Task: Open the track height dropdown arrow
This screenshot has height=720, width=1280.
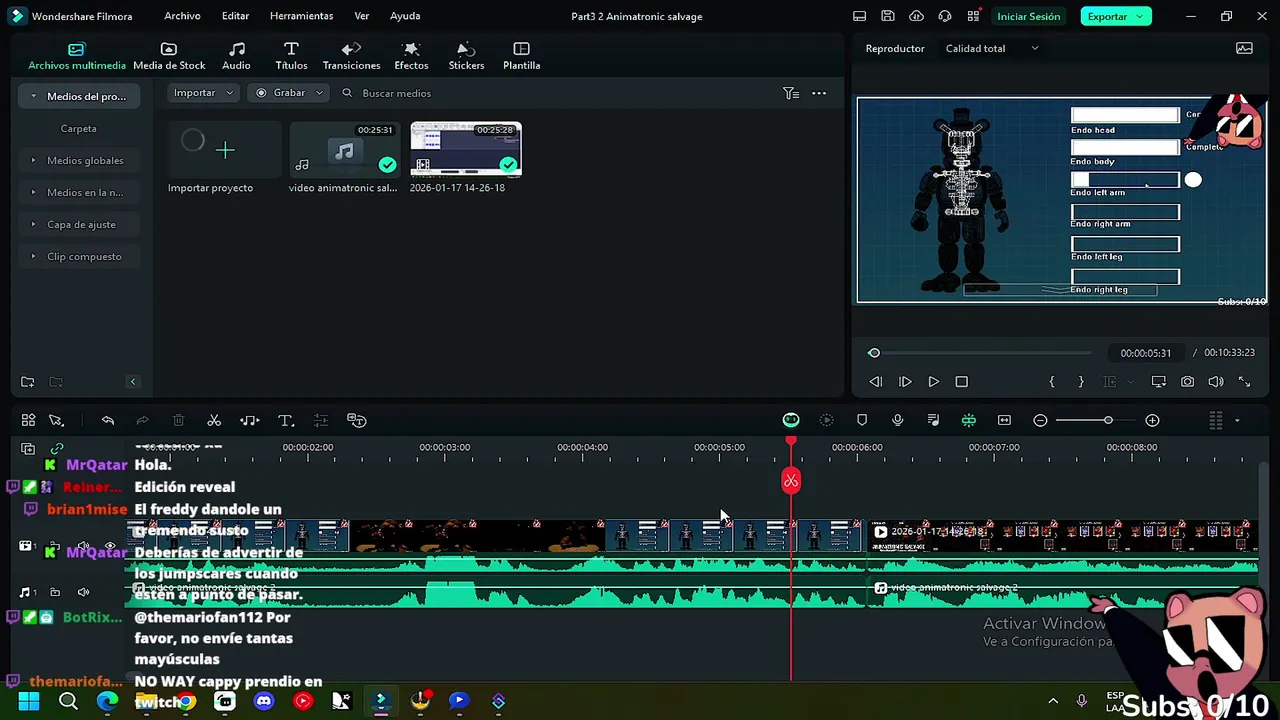Action: coord(1237,421)
